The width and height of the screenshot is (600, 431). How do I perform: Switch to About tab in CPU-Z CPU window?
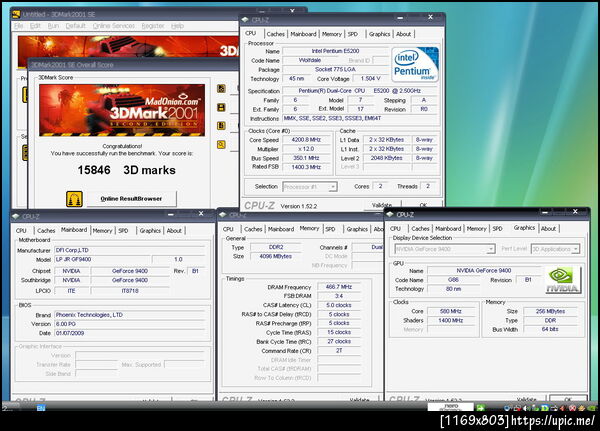click(403, 34)
